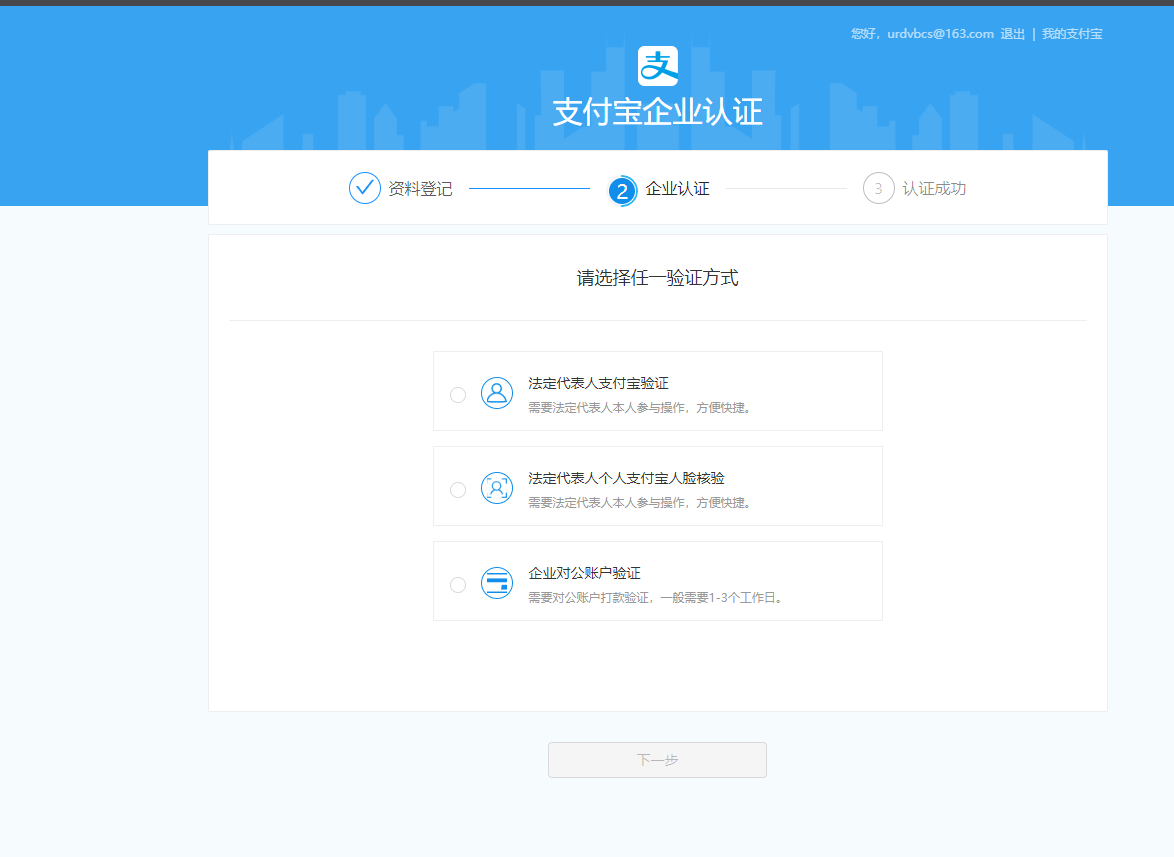The height and width of the screenshot is (857, 1174).
Task: Click description text under 人脸核验 option
Action: (640, 502)
